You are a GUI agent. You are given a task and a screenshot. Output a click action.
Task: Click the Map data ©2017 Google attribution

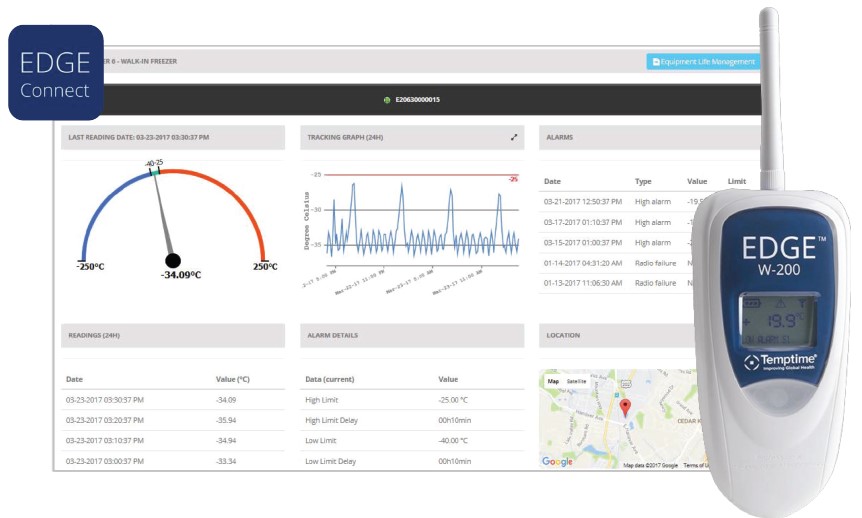click(650, 465)
